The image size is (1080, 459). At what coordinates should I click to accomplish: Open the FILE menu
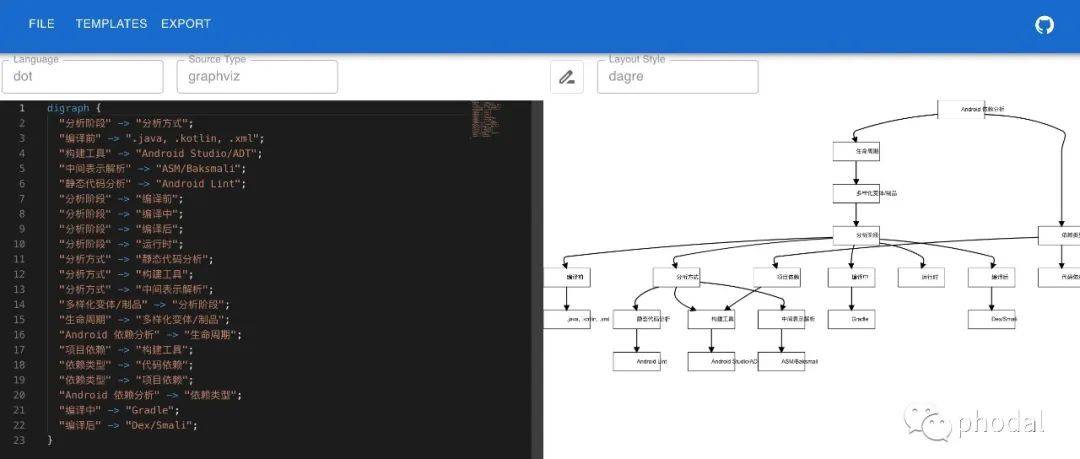coord(42,24)
